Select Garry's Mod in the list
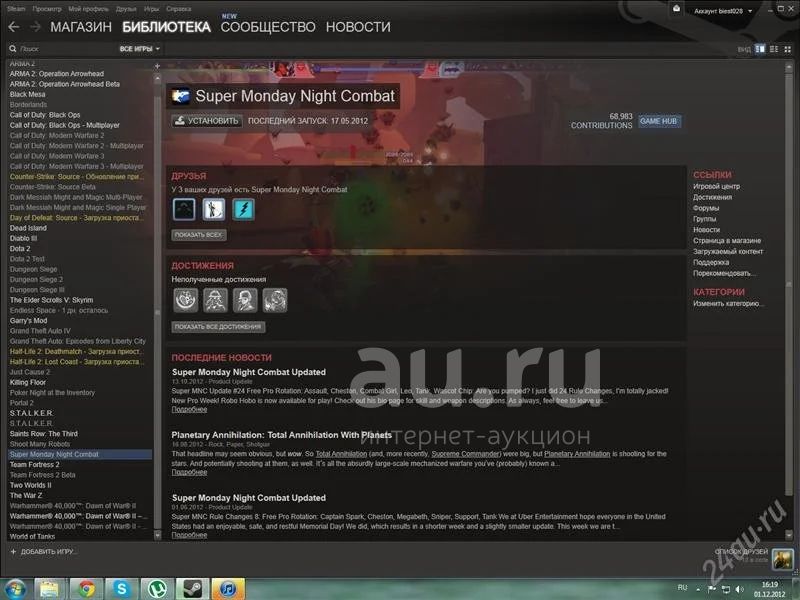 [x=28, y=320]
